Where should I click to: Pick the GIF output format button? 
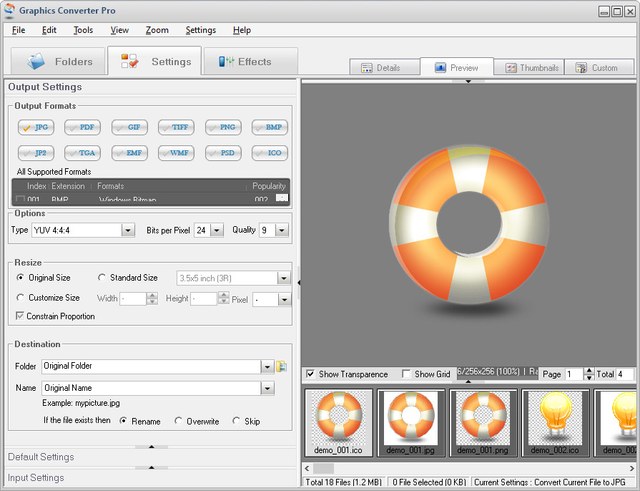click(x=131, y=127)
